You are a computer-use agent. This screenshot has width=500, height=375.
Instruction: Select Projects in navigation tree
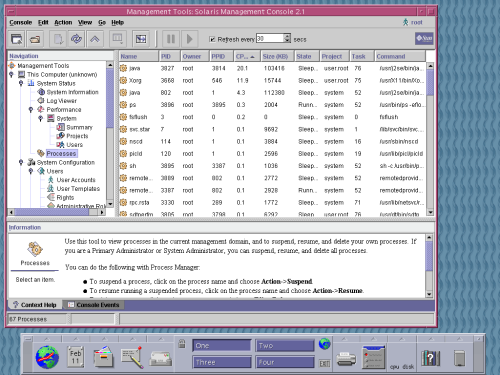click(x=77, y=136)
